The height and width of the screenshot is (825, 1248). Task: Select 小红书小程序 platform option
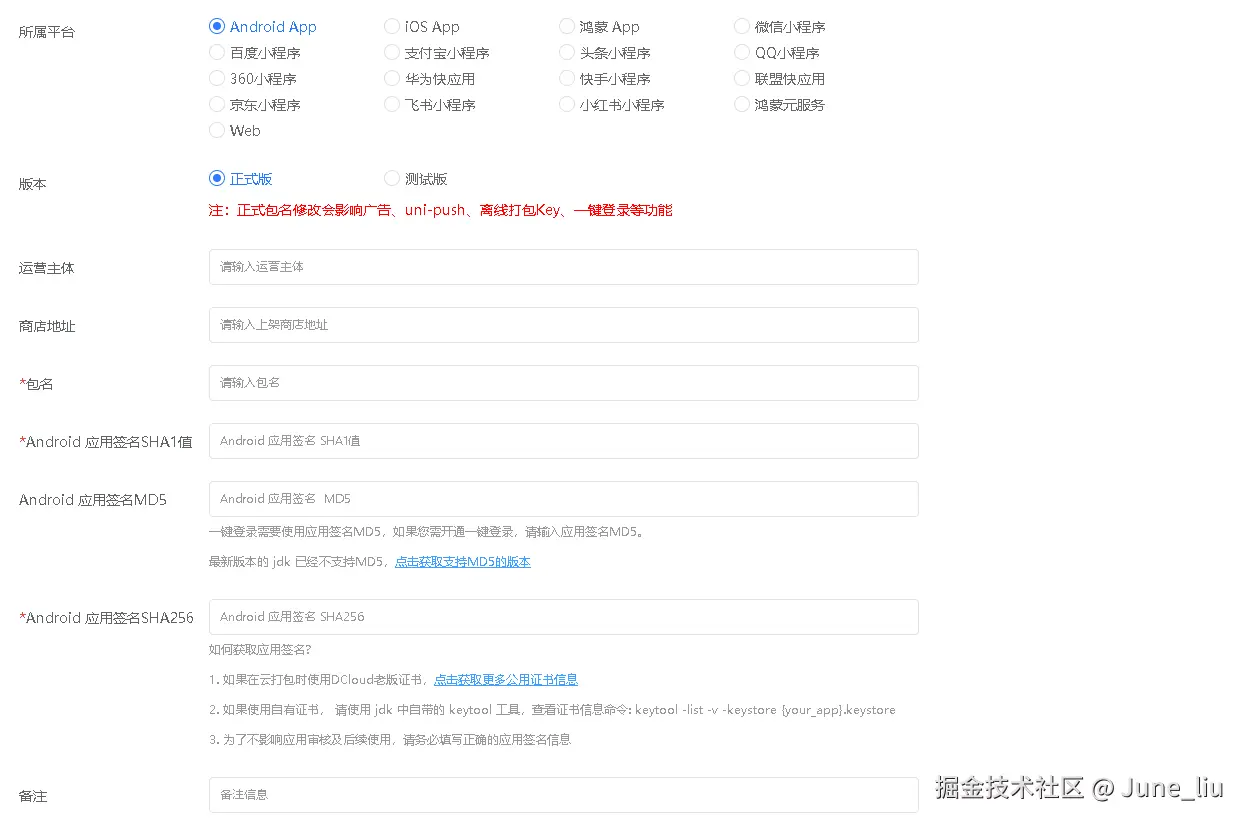[567, 105]
